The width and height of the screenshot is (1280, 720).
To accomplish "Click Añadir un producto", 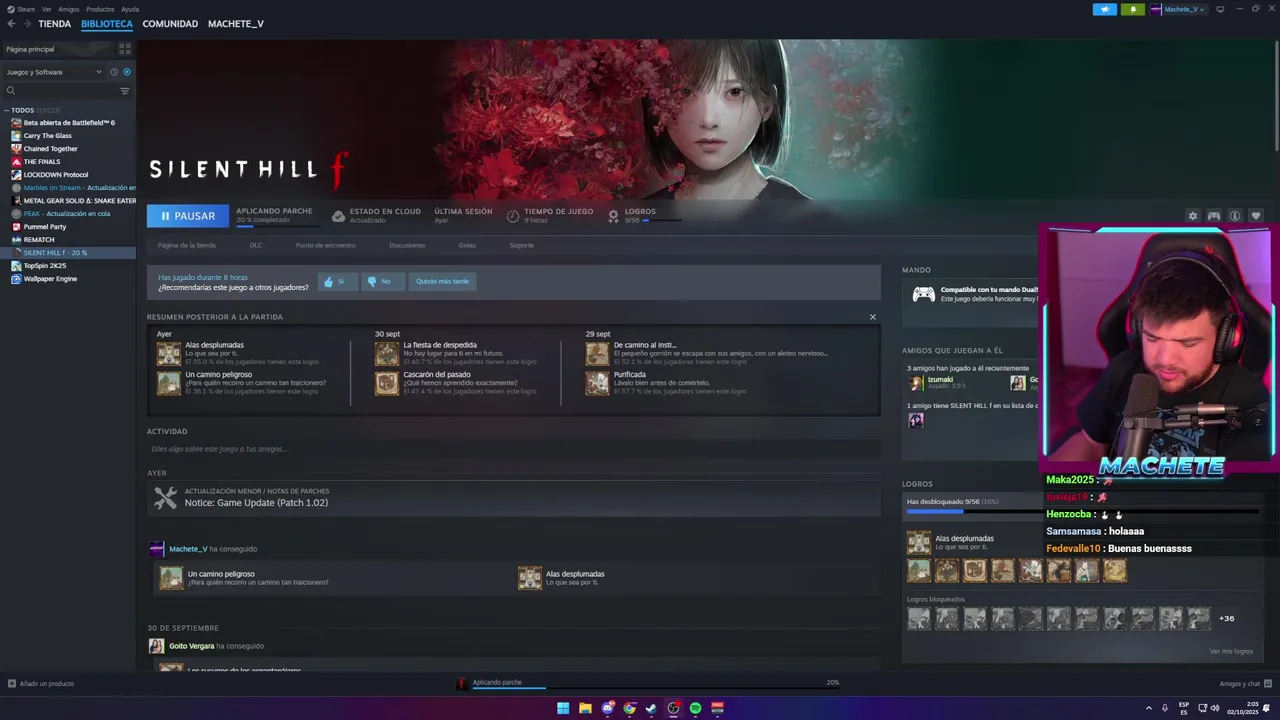I will pos(41,684).
